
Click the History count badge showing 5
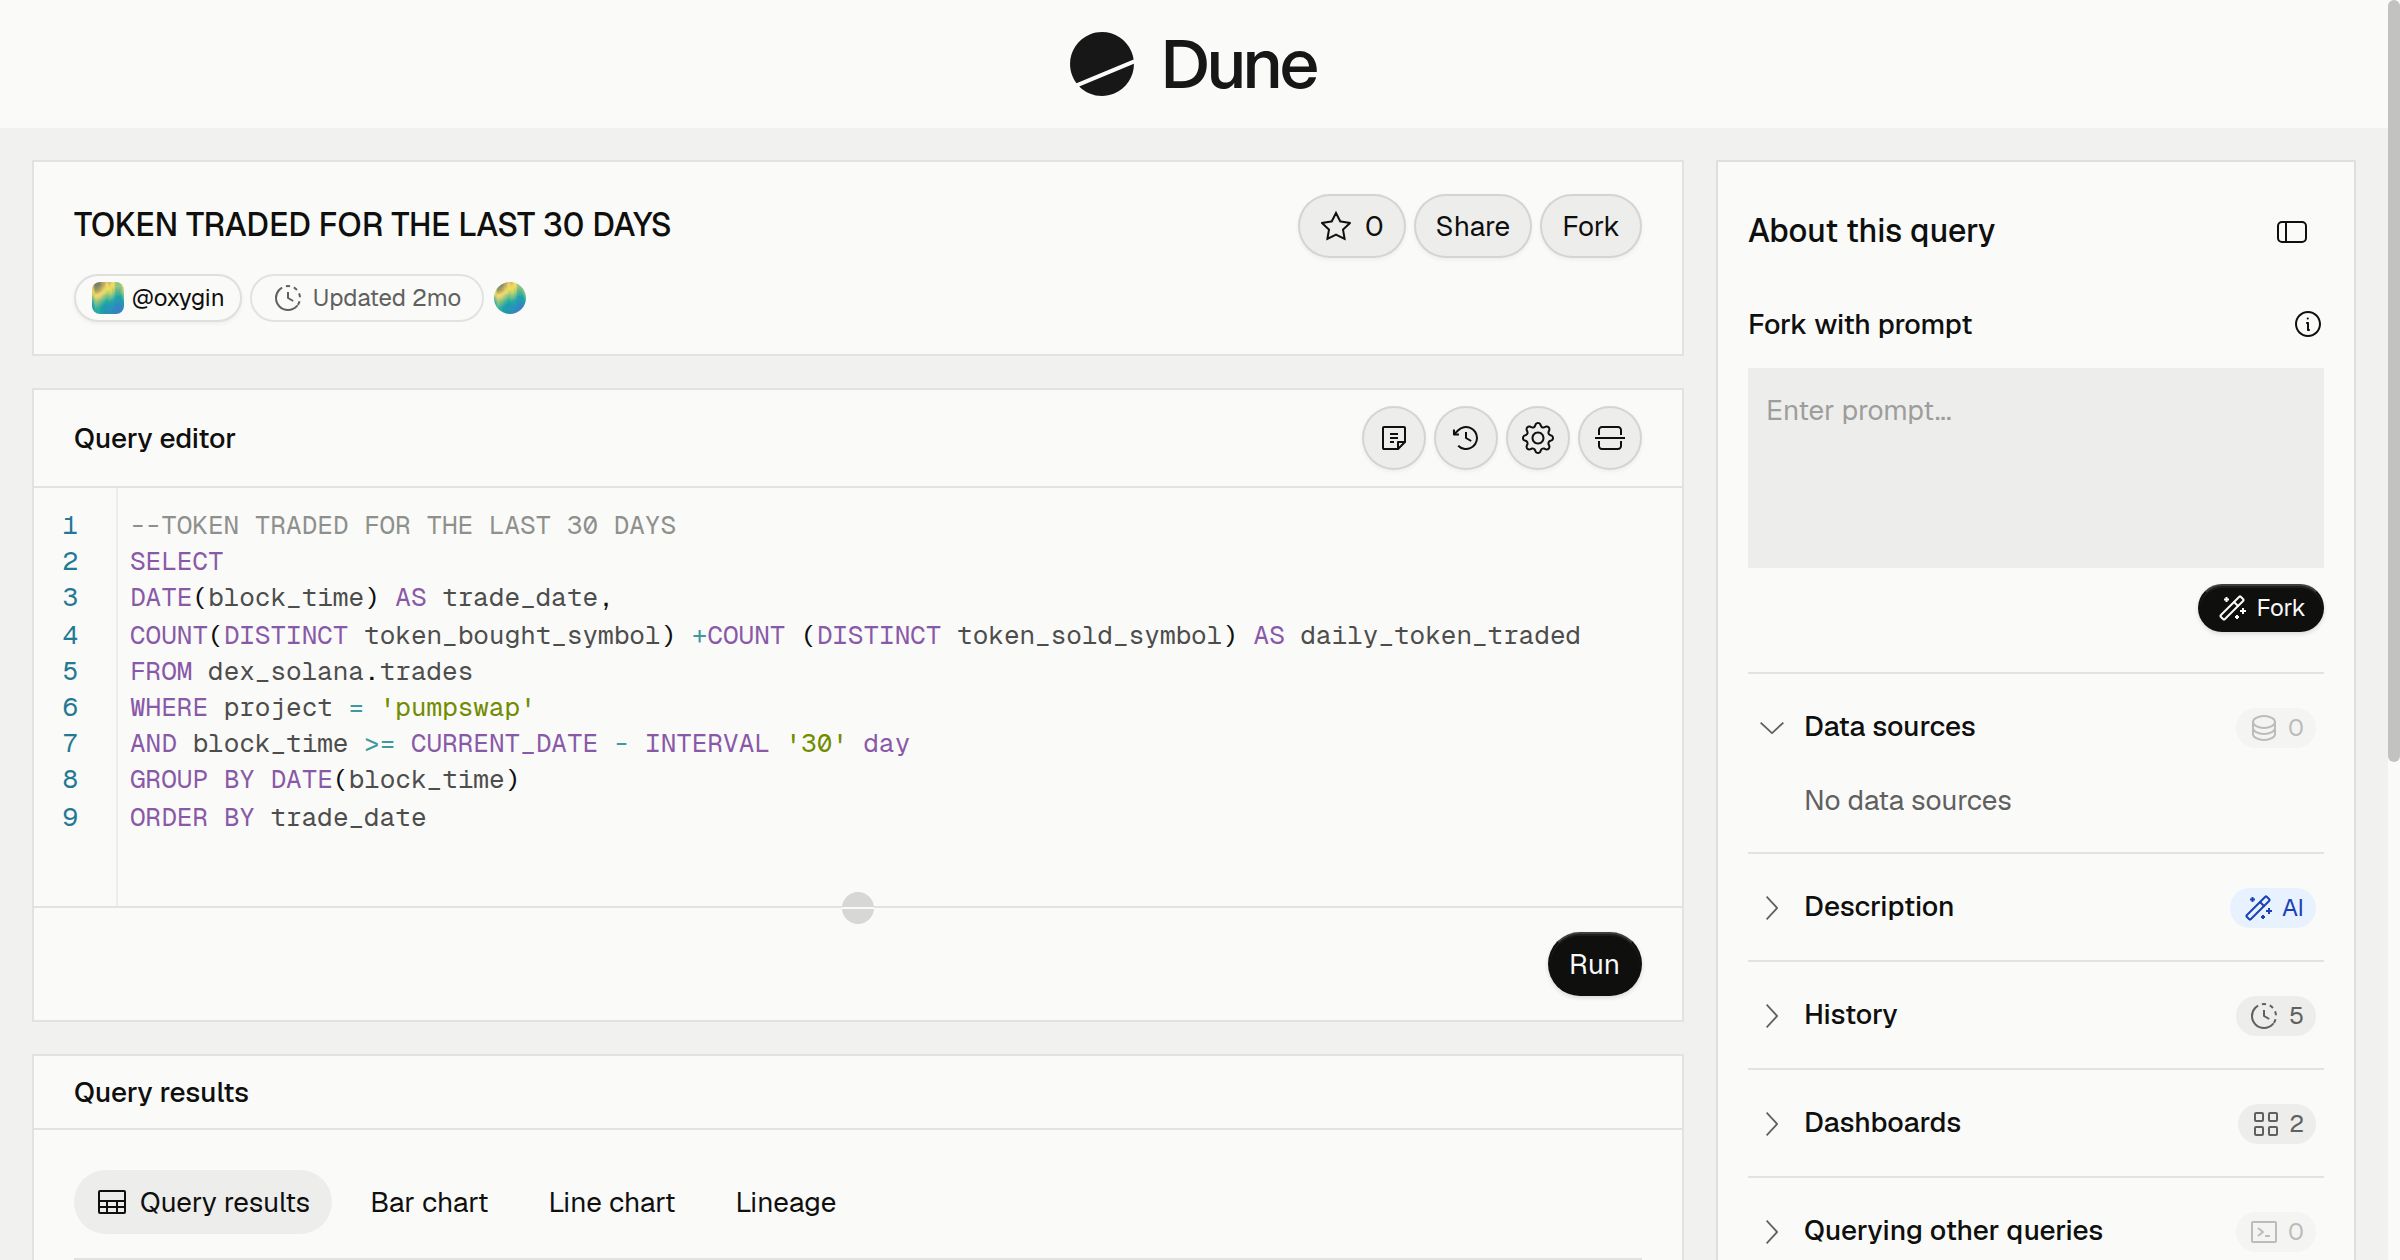pyautogui.click(x=2276, y=1015)
